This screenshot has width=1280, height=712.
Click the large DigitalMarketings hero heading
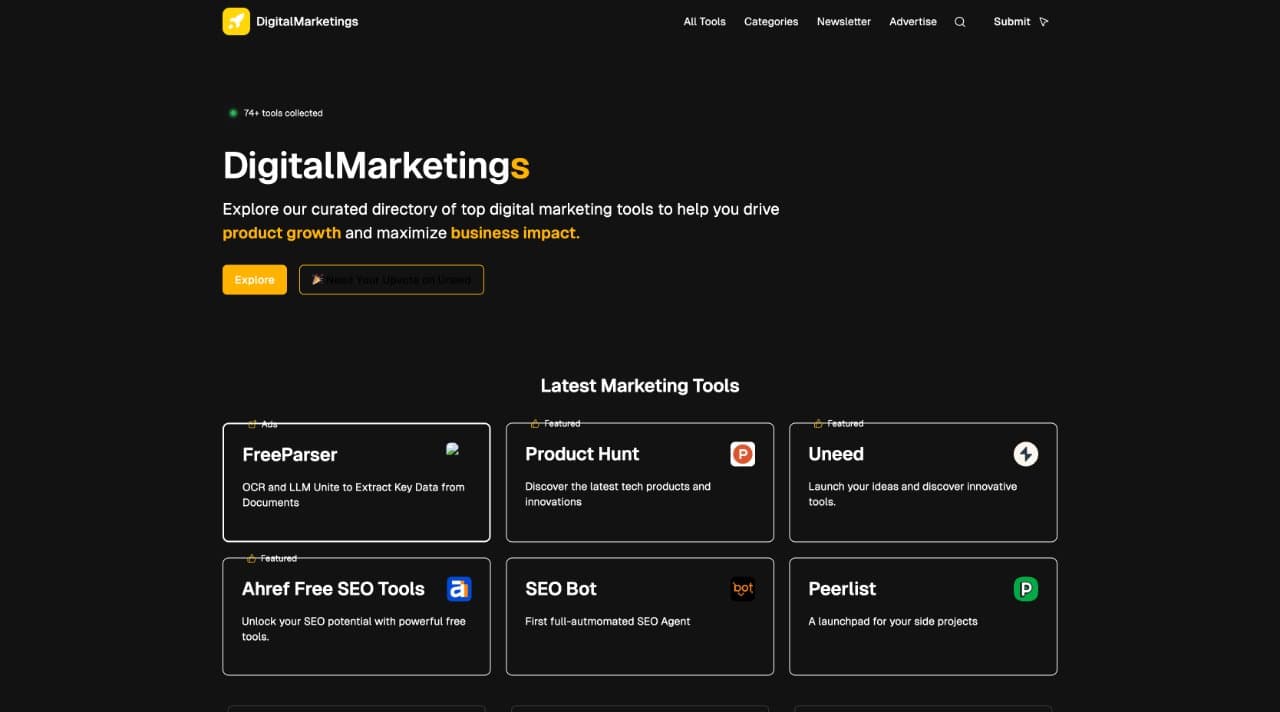[x=376, y=166]
